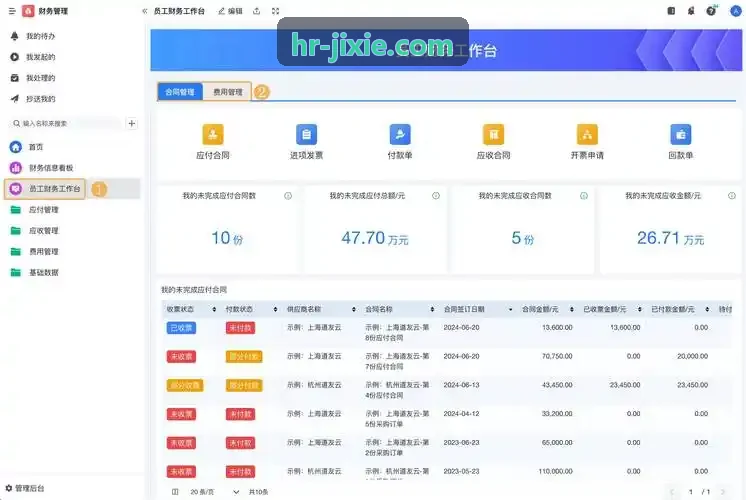The image size is (746, 500).
Task: Click the 编辑 edit button in top bar
Action: pyautogui.click(x=230, y=11)
